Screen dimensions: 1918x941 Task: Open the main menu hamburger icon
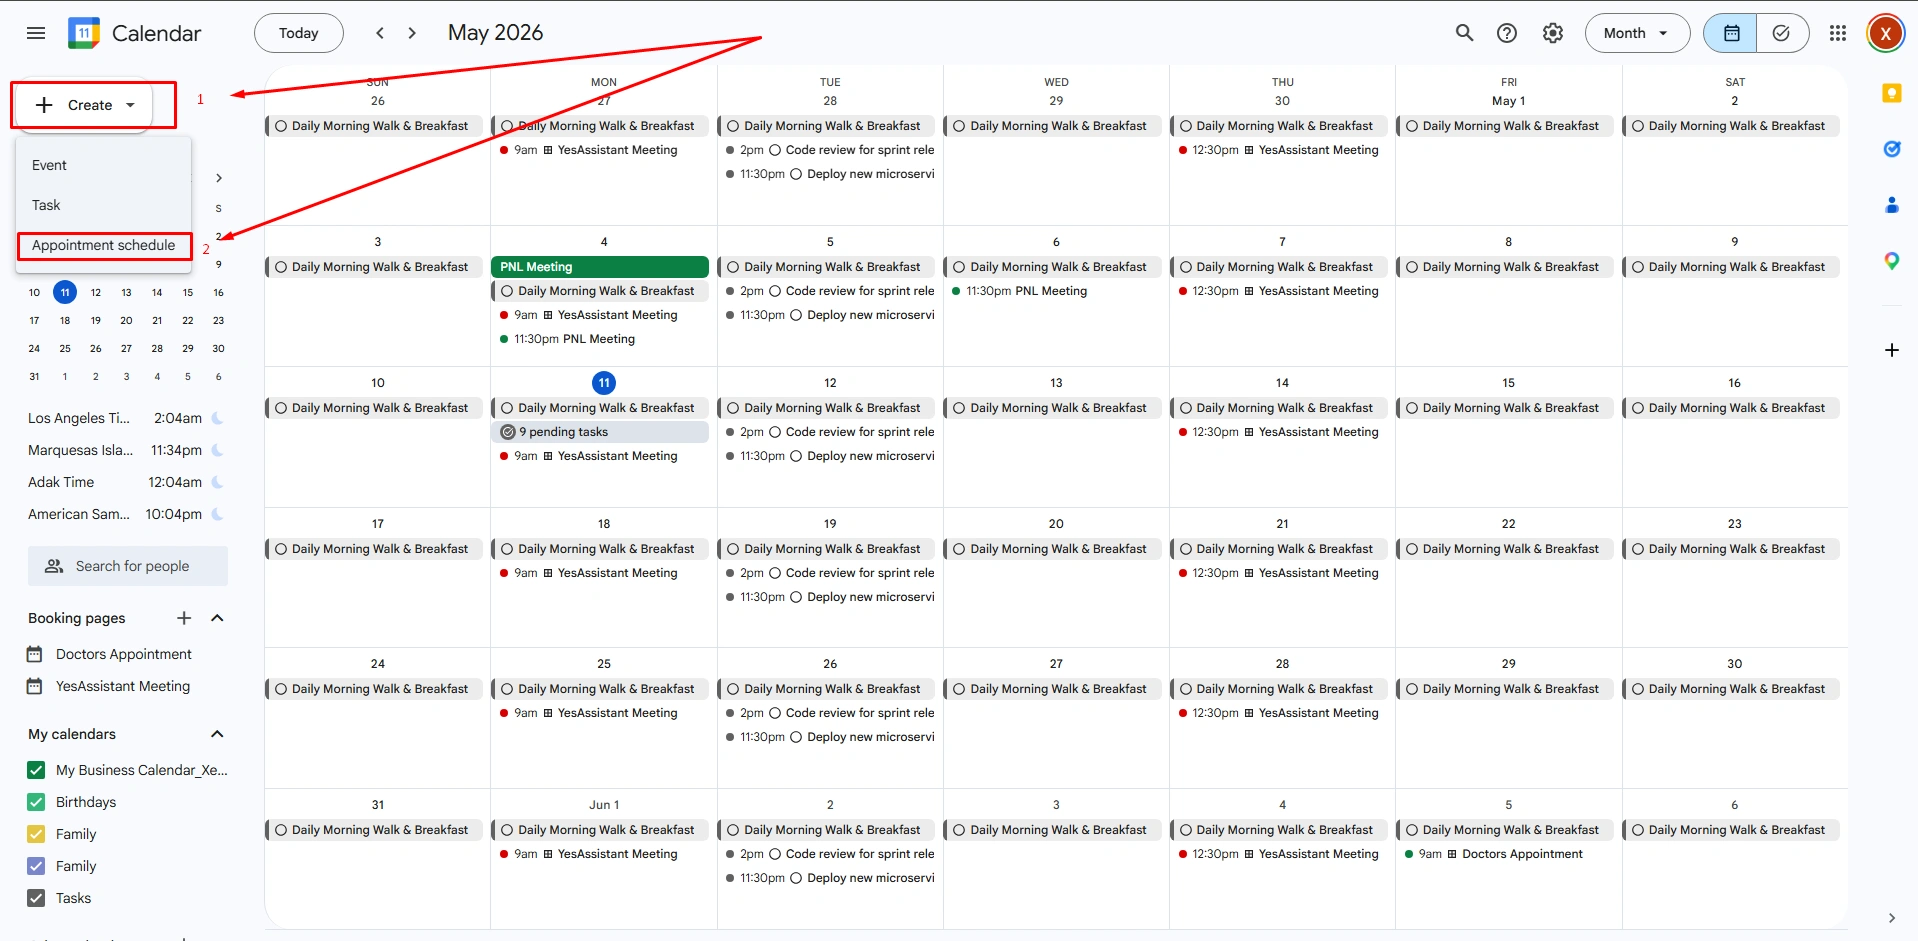(x=36, y=33)
